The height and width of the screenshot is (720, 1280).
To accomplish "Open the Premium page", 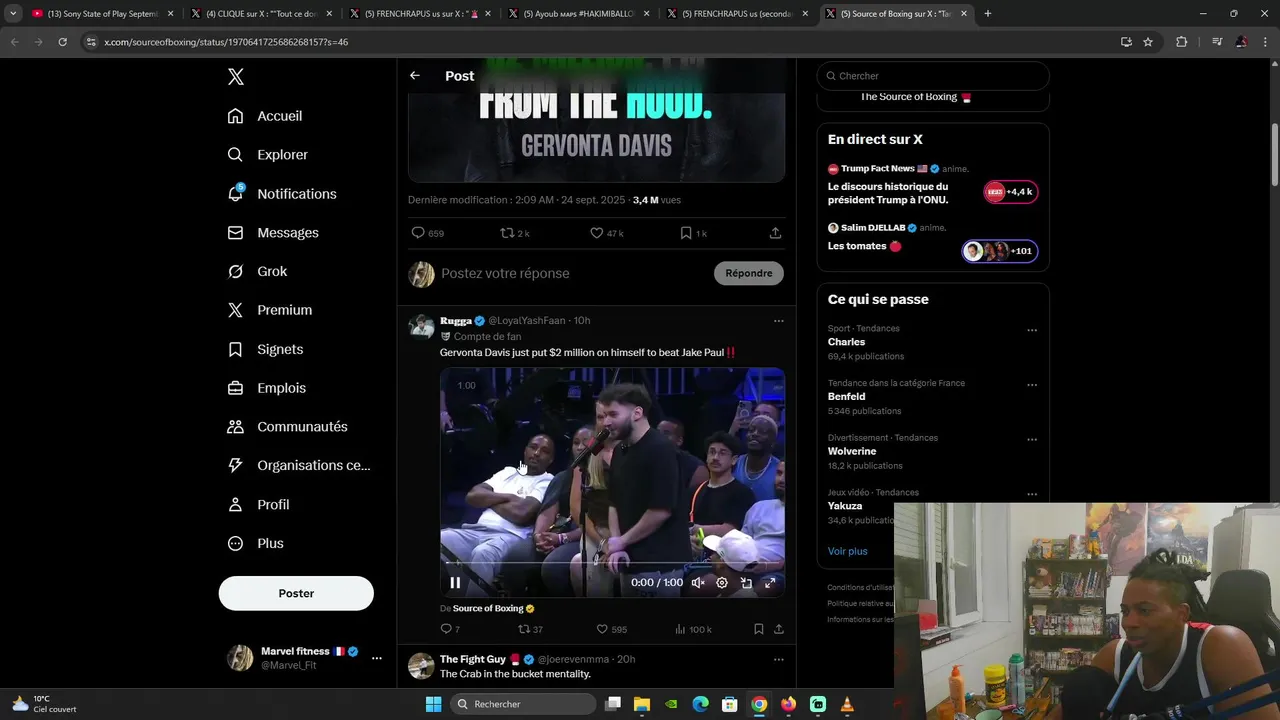I will [x=270, y=310].
